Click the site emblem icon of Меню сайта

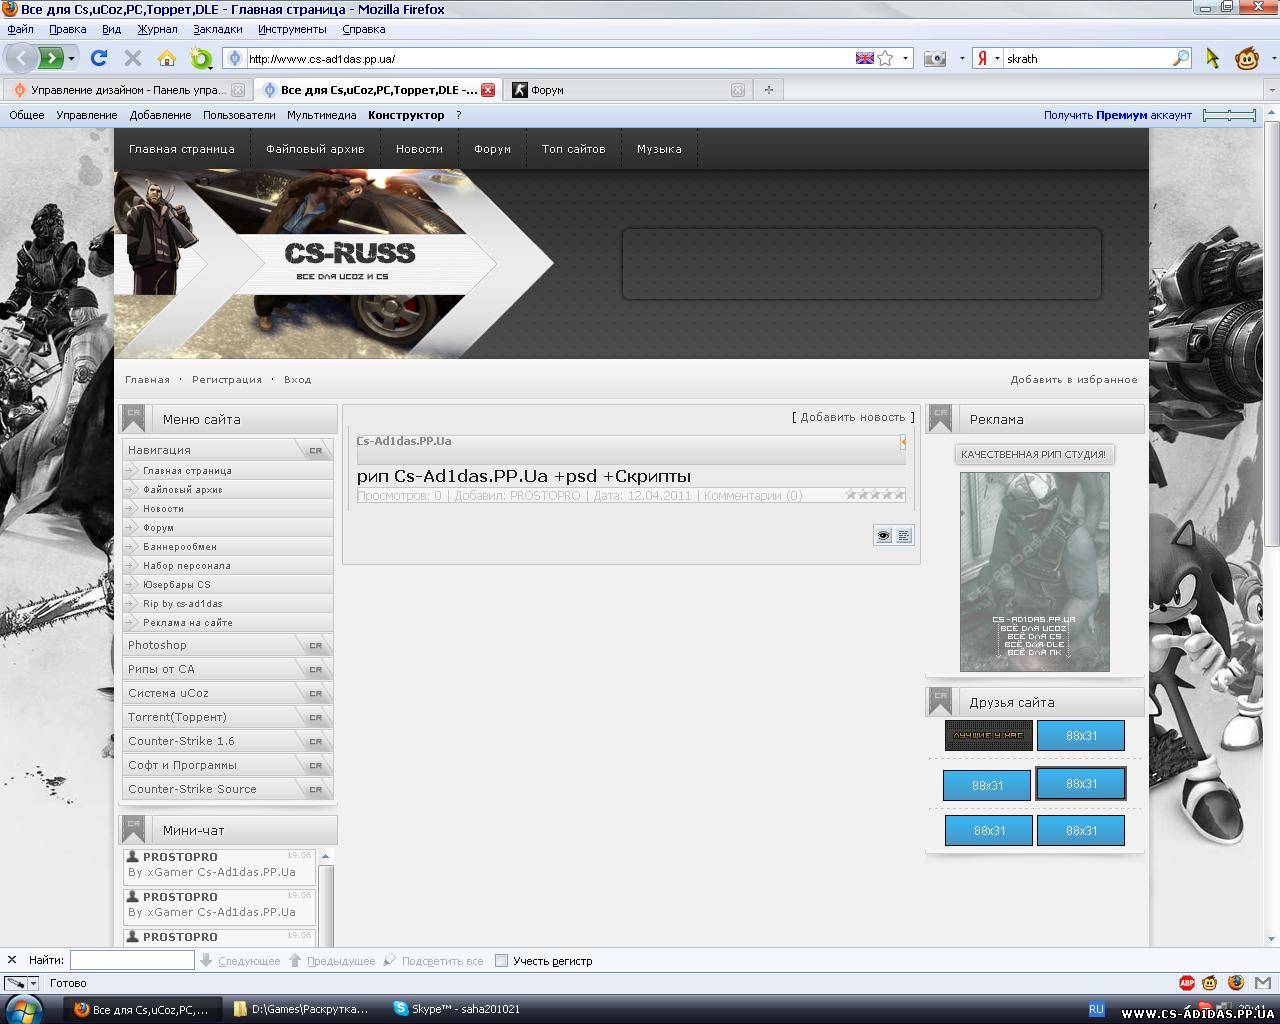pos(133,418)
